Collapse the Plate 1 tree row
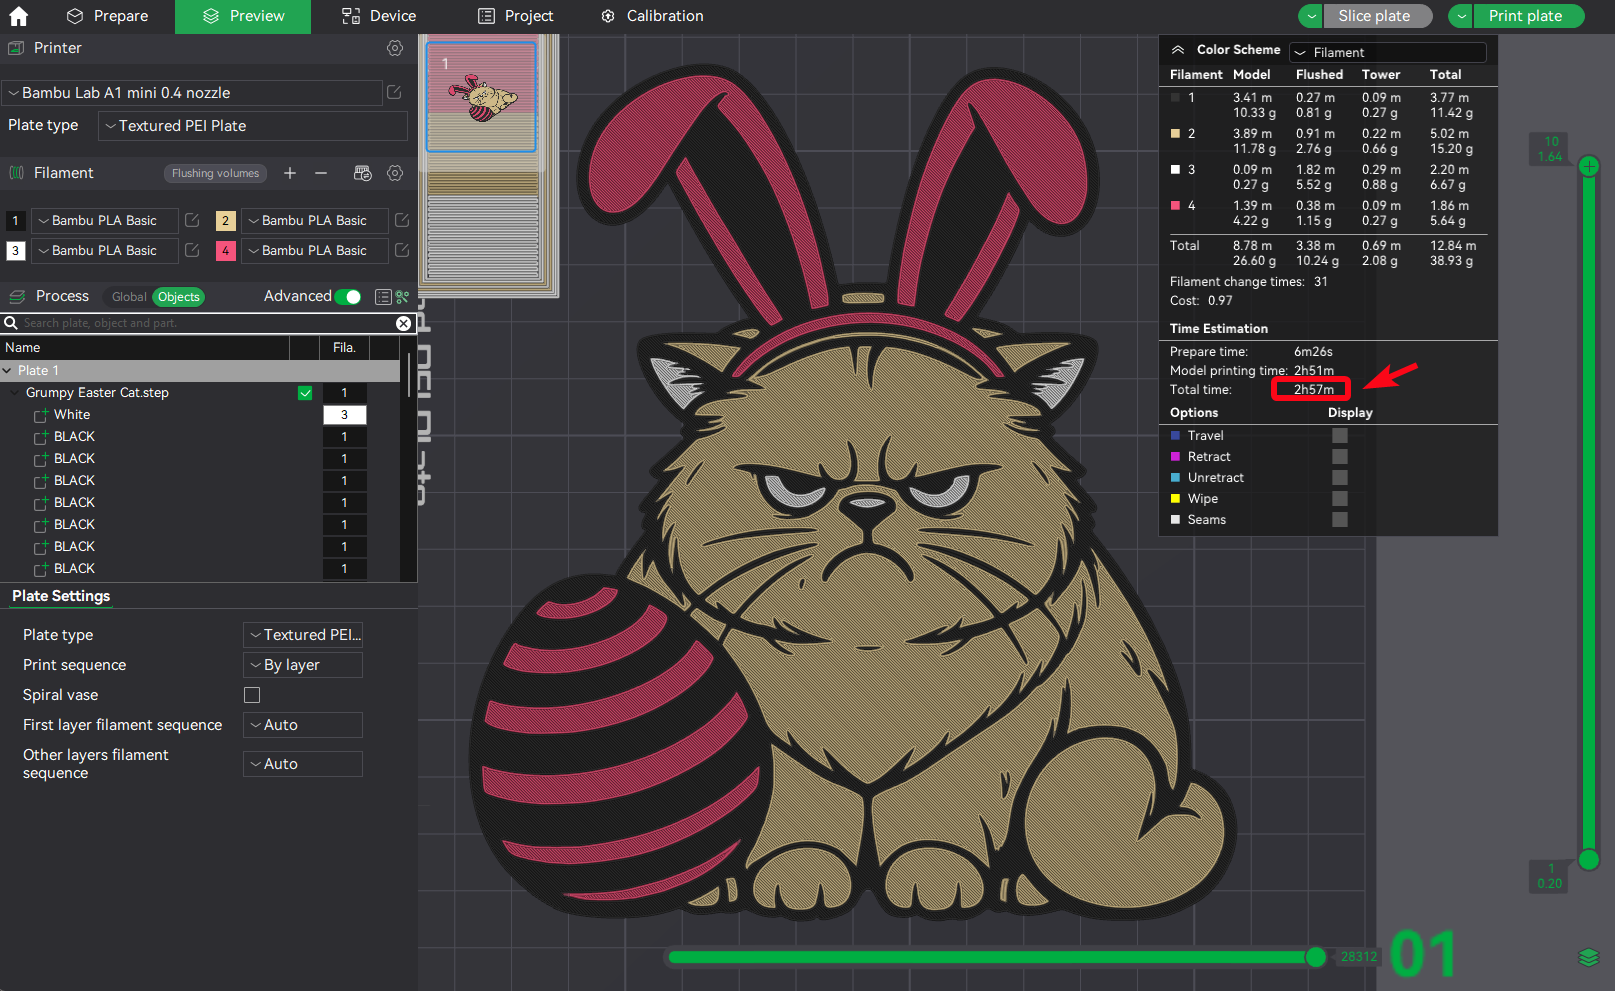Screen dimensions: 1615x991 coord(8,371)
